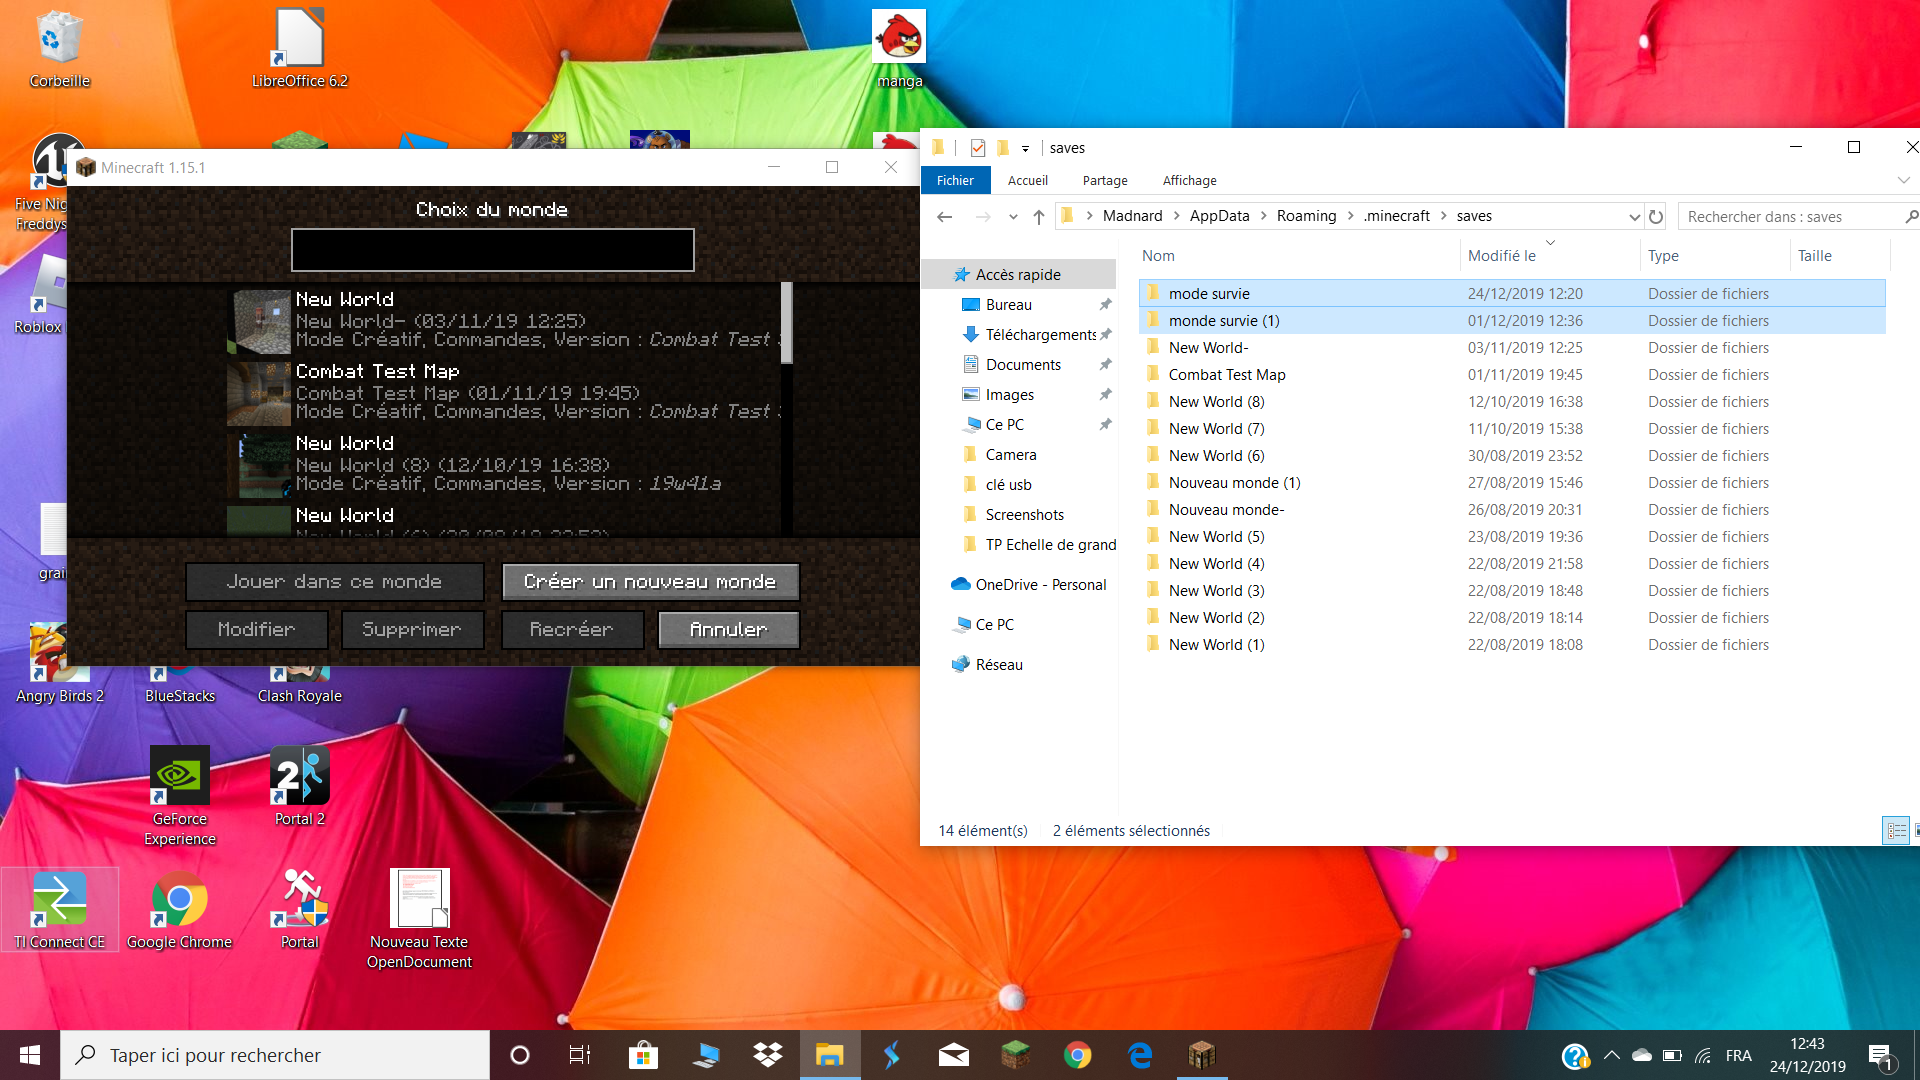Open Google Chrome from the taskbar
Screen dimensions: 1920x1080
point(1077,1055)
